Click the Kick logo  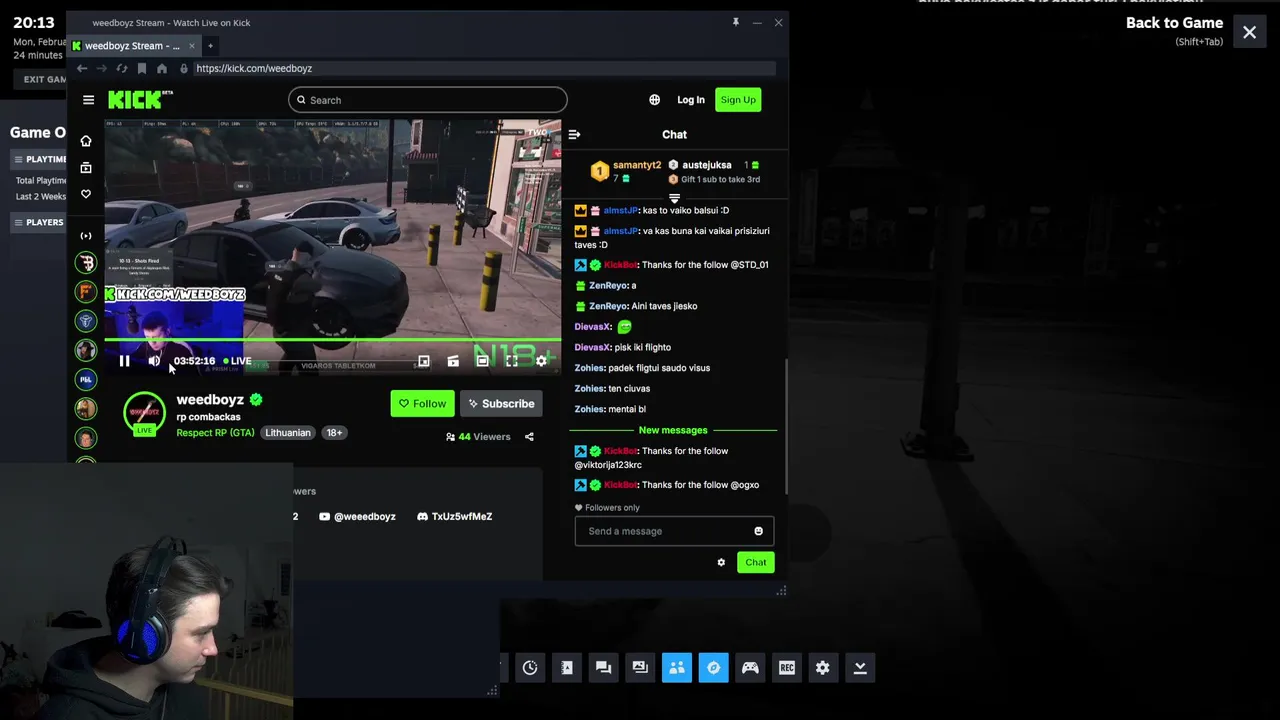pos(140,99)
